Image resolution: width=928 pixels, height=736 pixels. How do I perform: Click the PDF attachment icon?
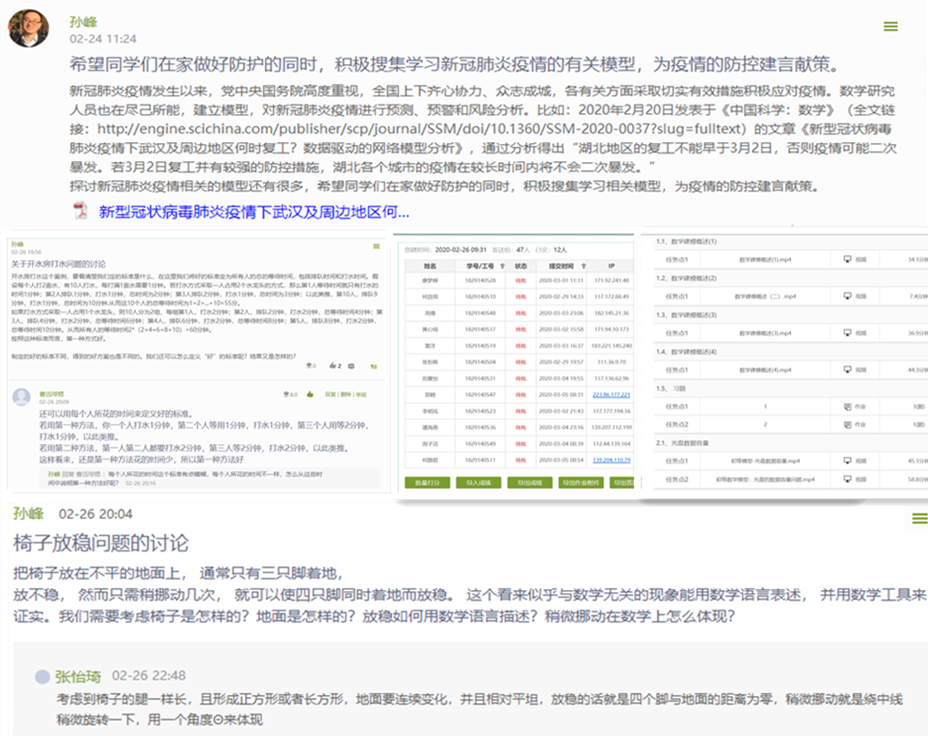[x=81, y=211]
